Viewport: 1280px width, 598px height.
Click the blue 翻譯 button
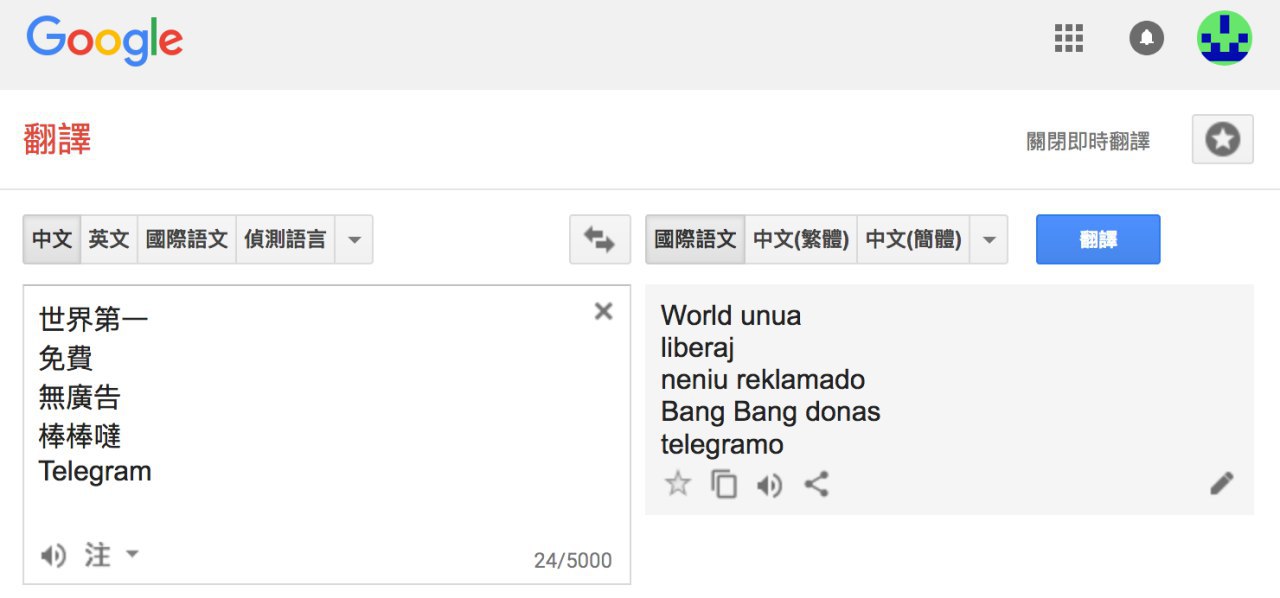[x=1098, y=240]
